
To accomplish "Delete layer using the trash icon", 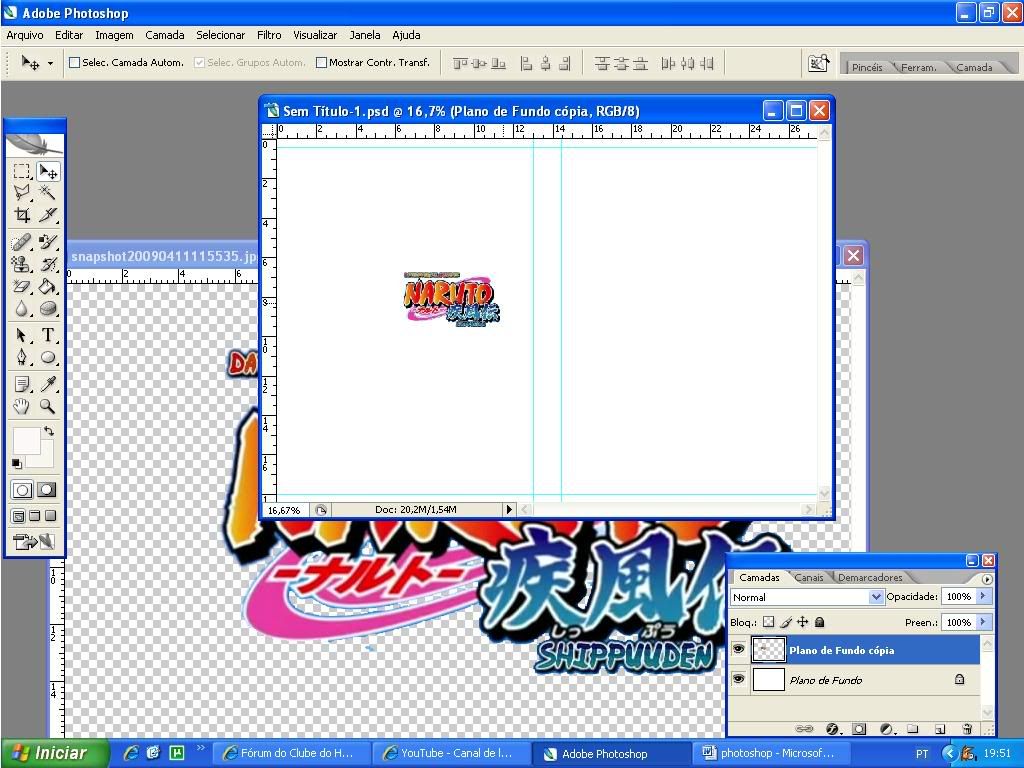I will point(966,729).
